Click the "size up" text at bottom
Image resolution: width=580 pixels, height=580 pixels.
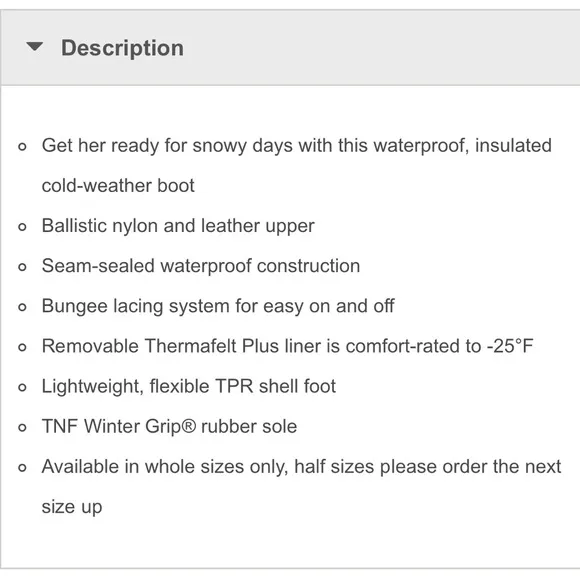point(72,507)
